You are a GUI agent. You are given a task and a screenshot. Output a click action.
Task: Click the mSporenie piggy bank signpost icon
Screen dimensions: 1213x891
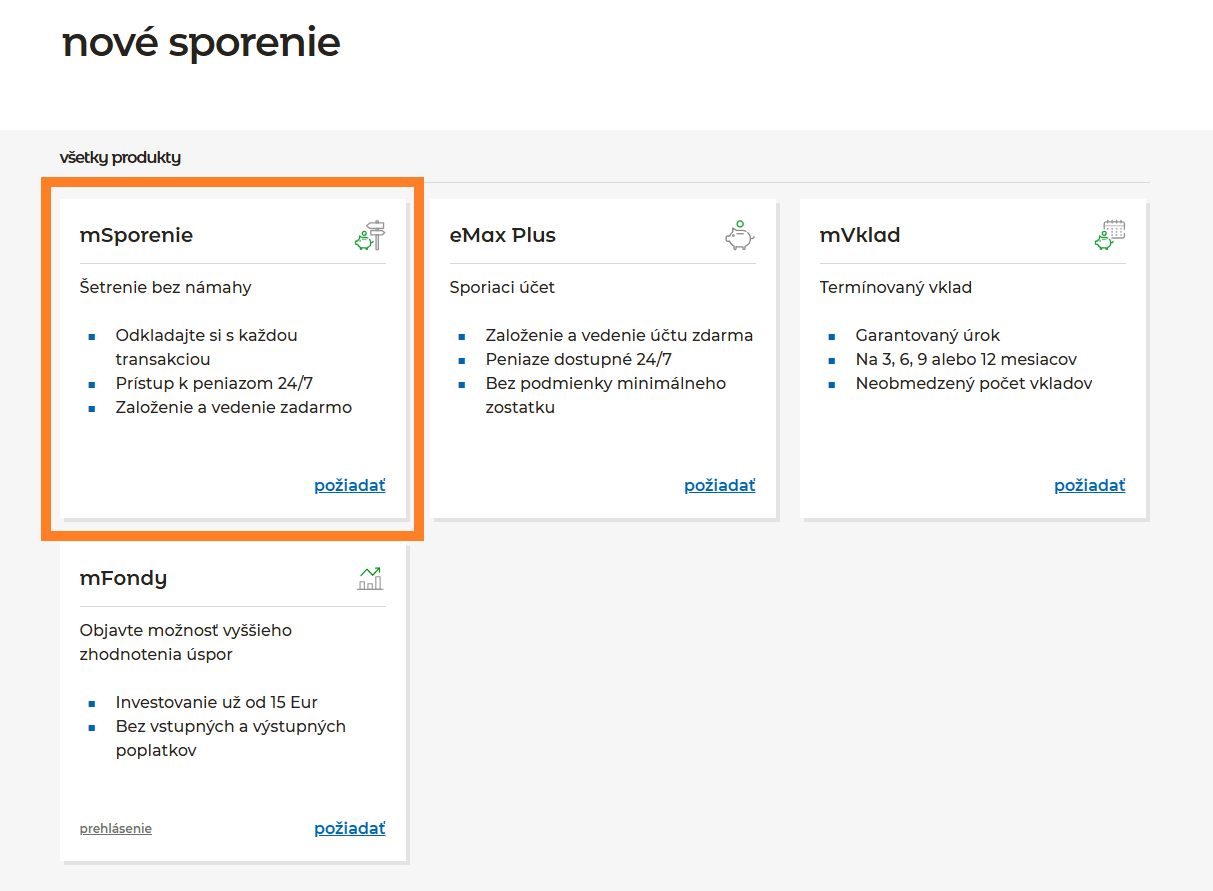click(x=370, y=236)
